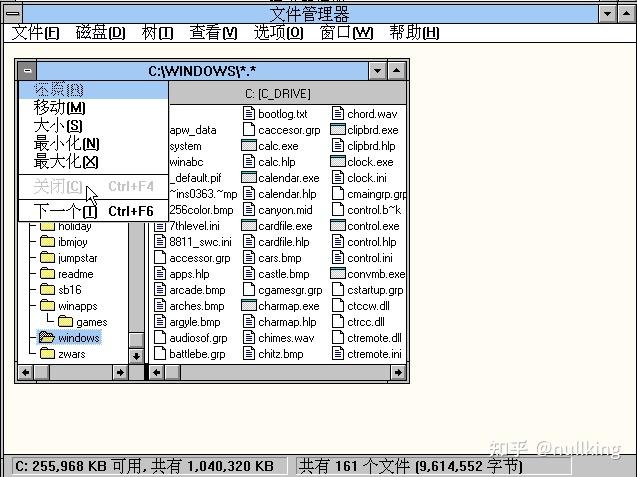Image resolution: width=637 pixels, height=477 pixels.
Task: Click the clock.exe program icon
Action: click(x=338, y=162)
